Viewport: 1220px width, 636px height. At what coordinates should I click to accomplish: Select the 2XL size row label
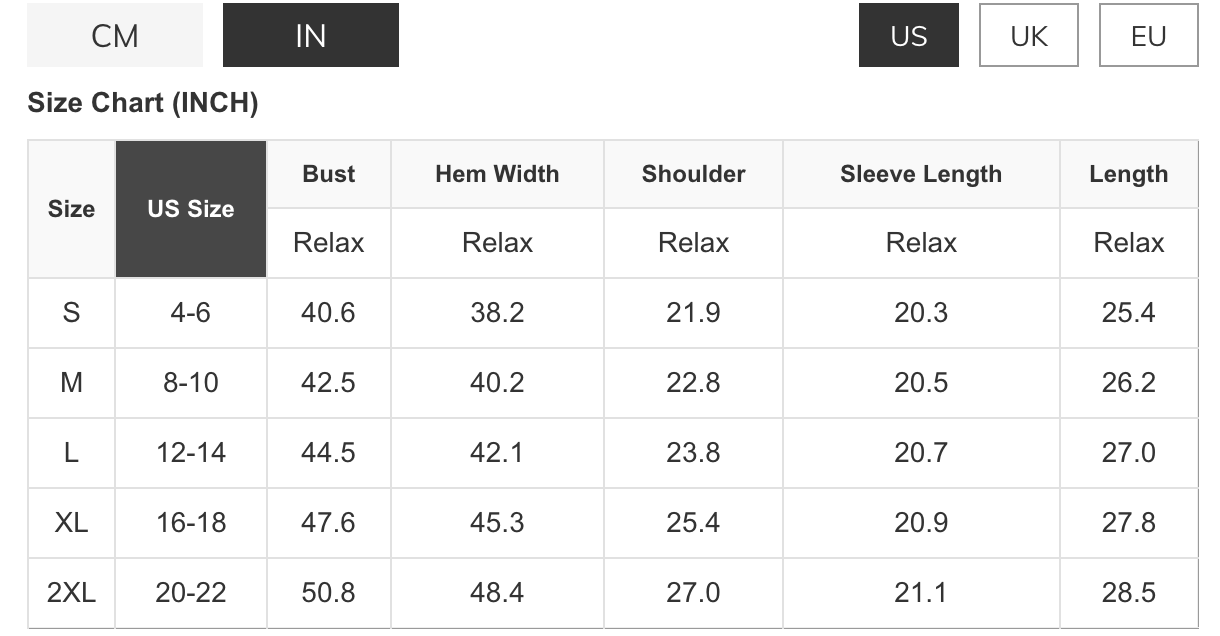(x=71, y=593)
